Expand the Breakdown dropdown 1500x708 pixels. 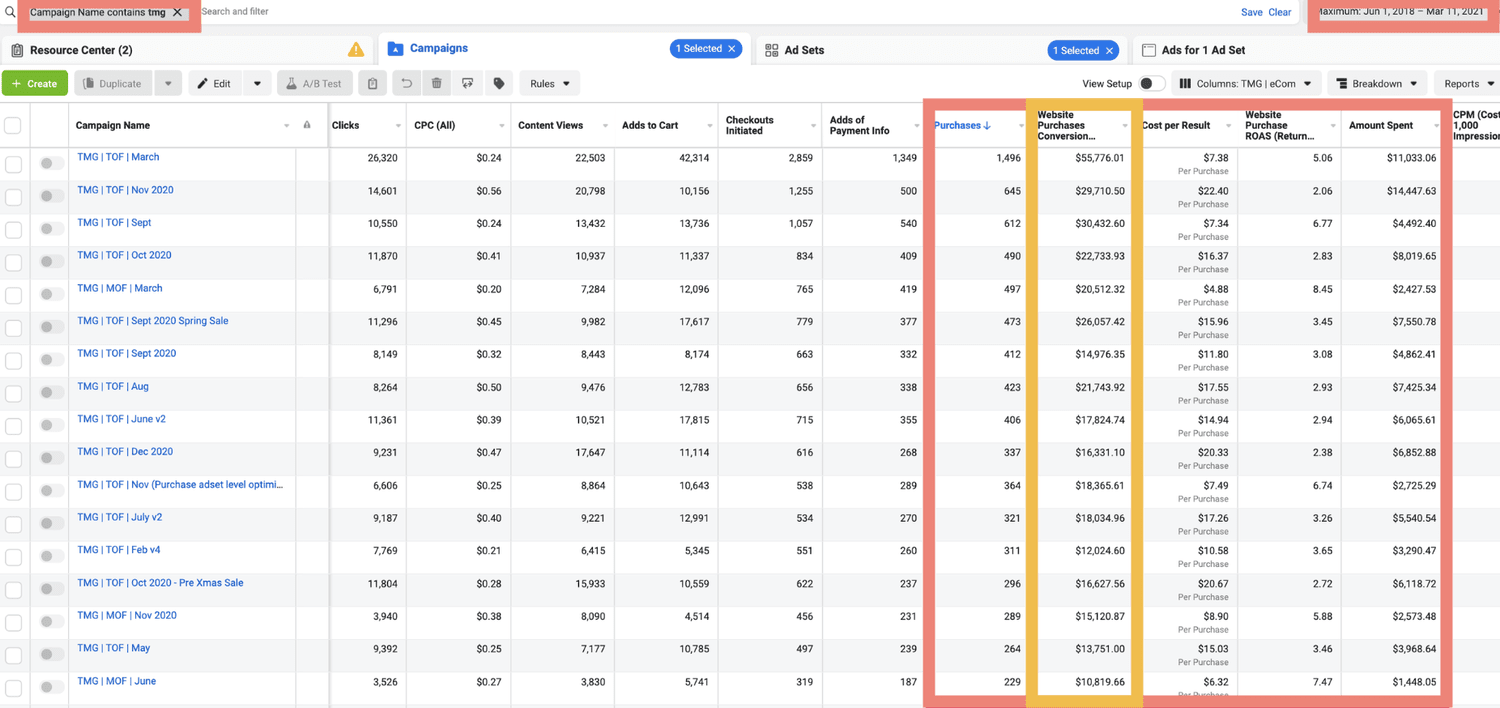point(1377,84)
